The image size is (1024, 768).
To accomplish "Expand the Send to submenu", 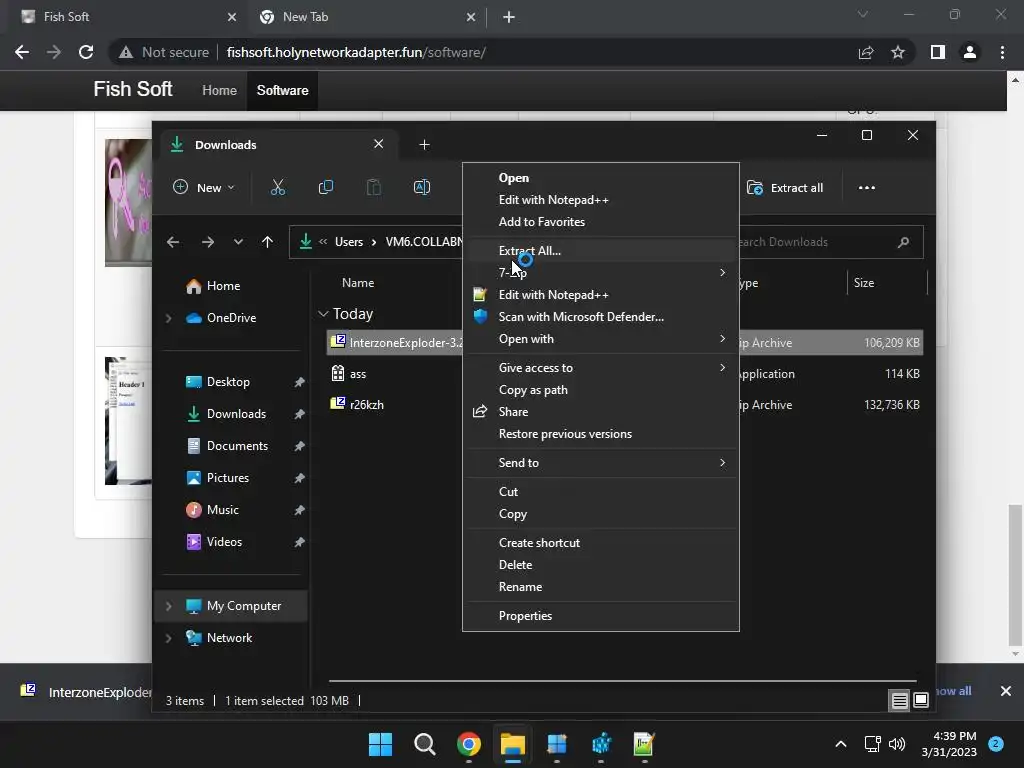I will point(601,463).
